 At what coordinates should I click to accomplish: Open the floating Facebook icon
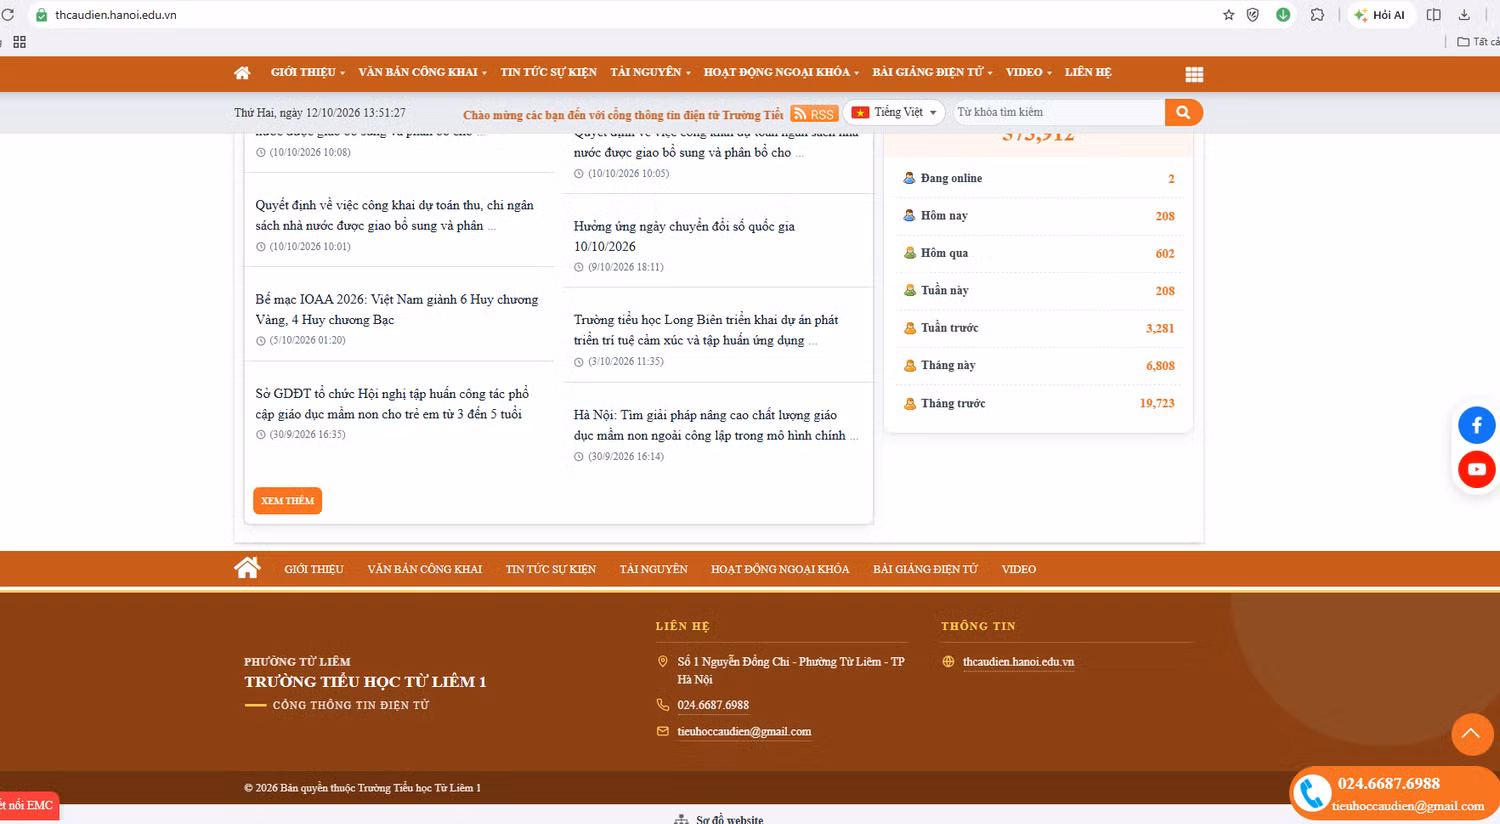[x=1477, y=425]
